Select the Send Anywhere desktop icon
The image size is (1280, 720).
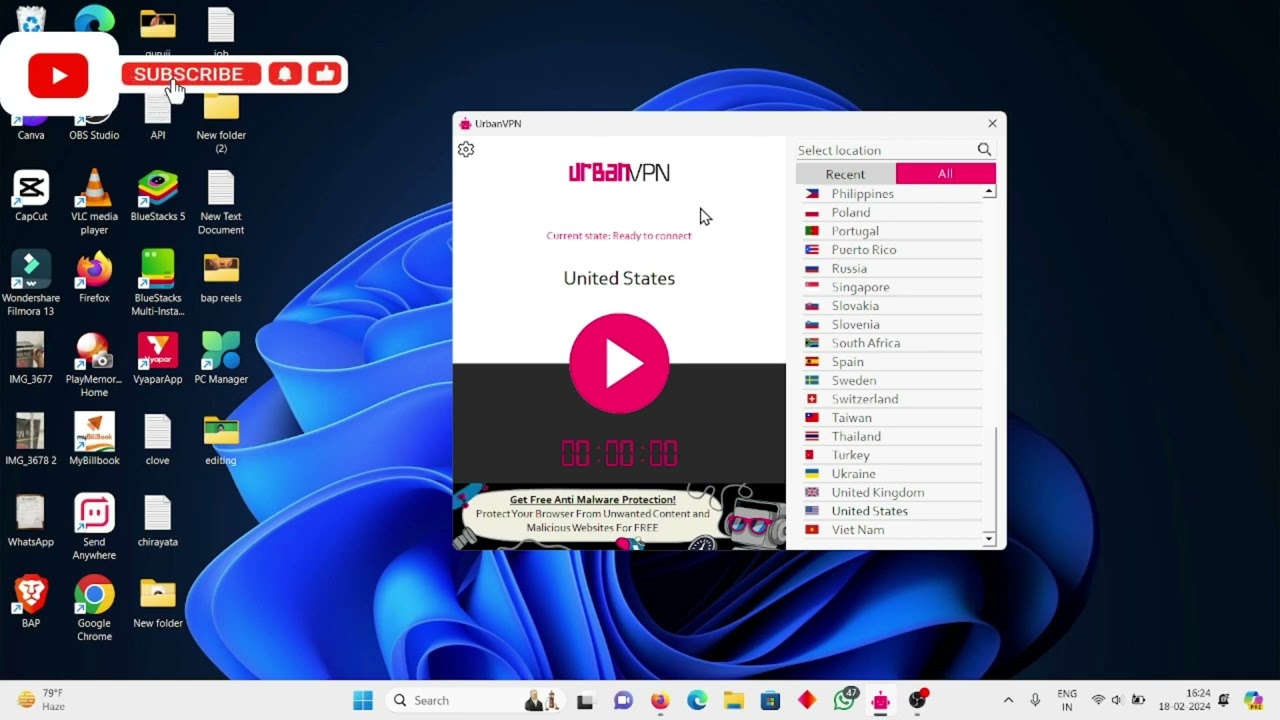pyautogui.click(x=94, y=527)
